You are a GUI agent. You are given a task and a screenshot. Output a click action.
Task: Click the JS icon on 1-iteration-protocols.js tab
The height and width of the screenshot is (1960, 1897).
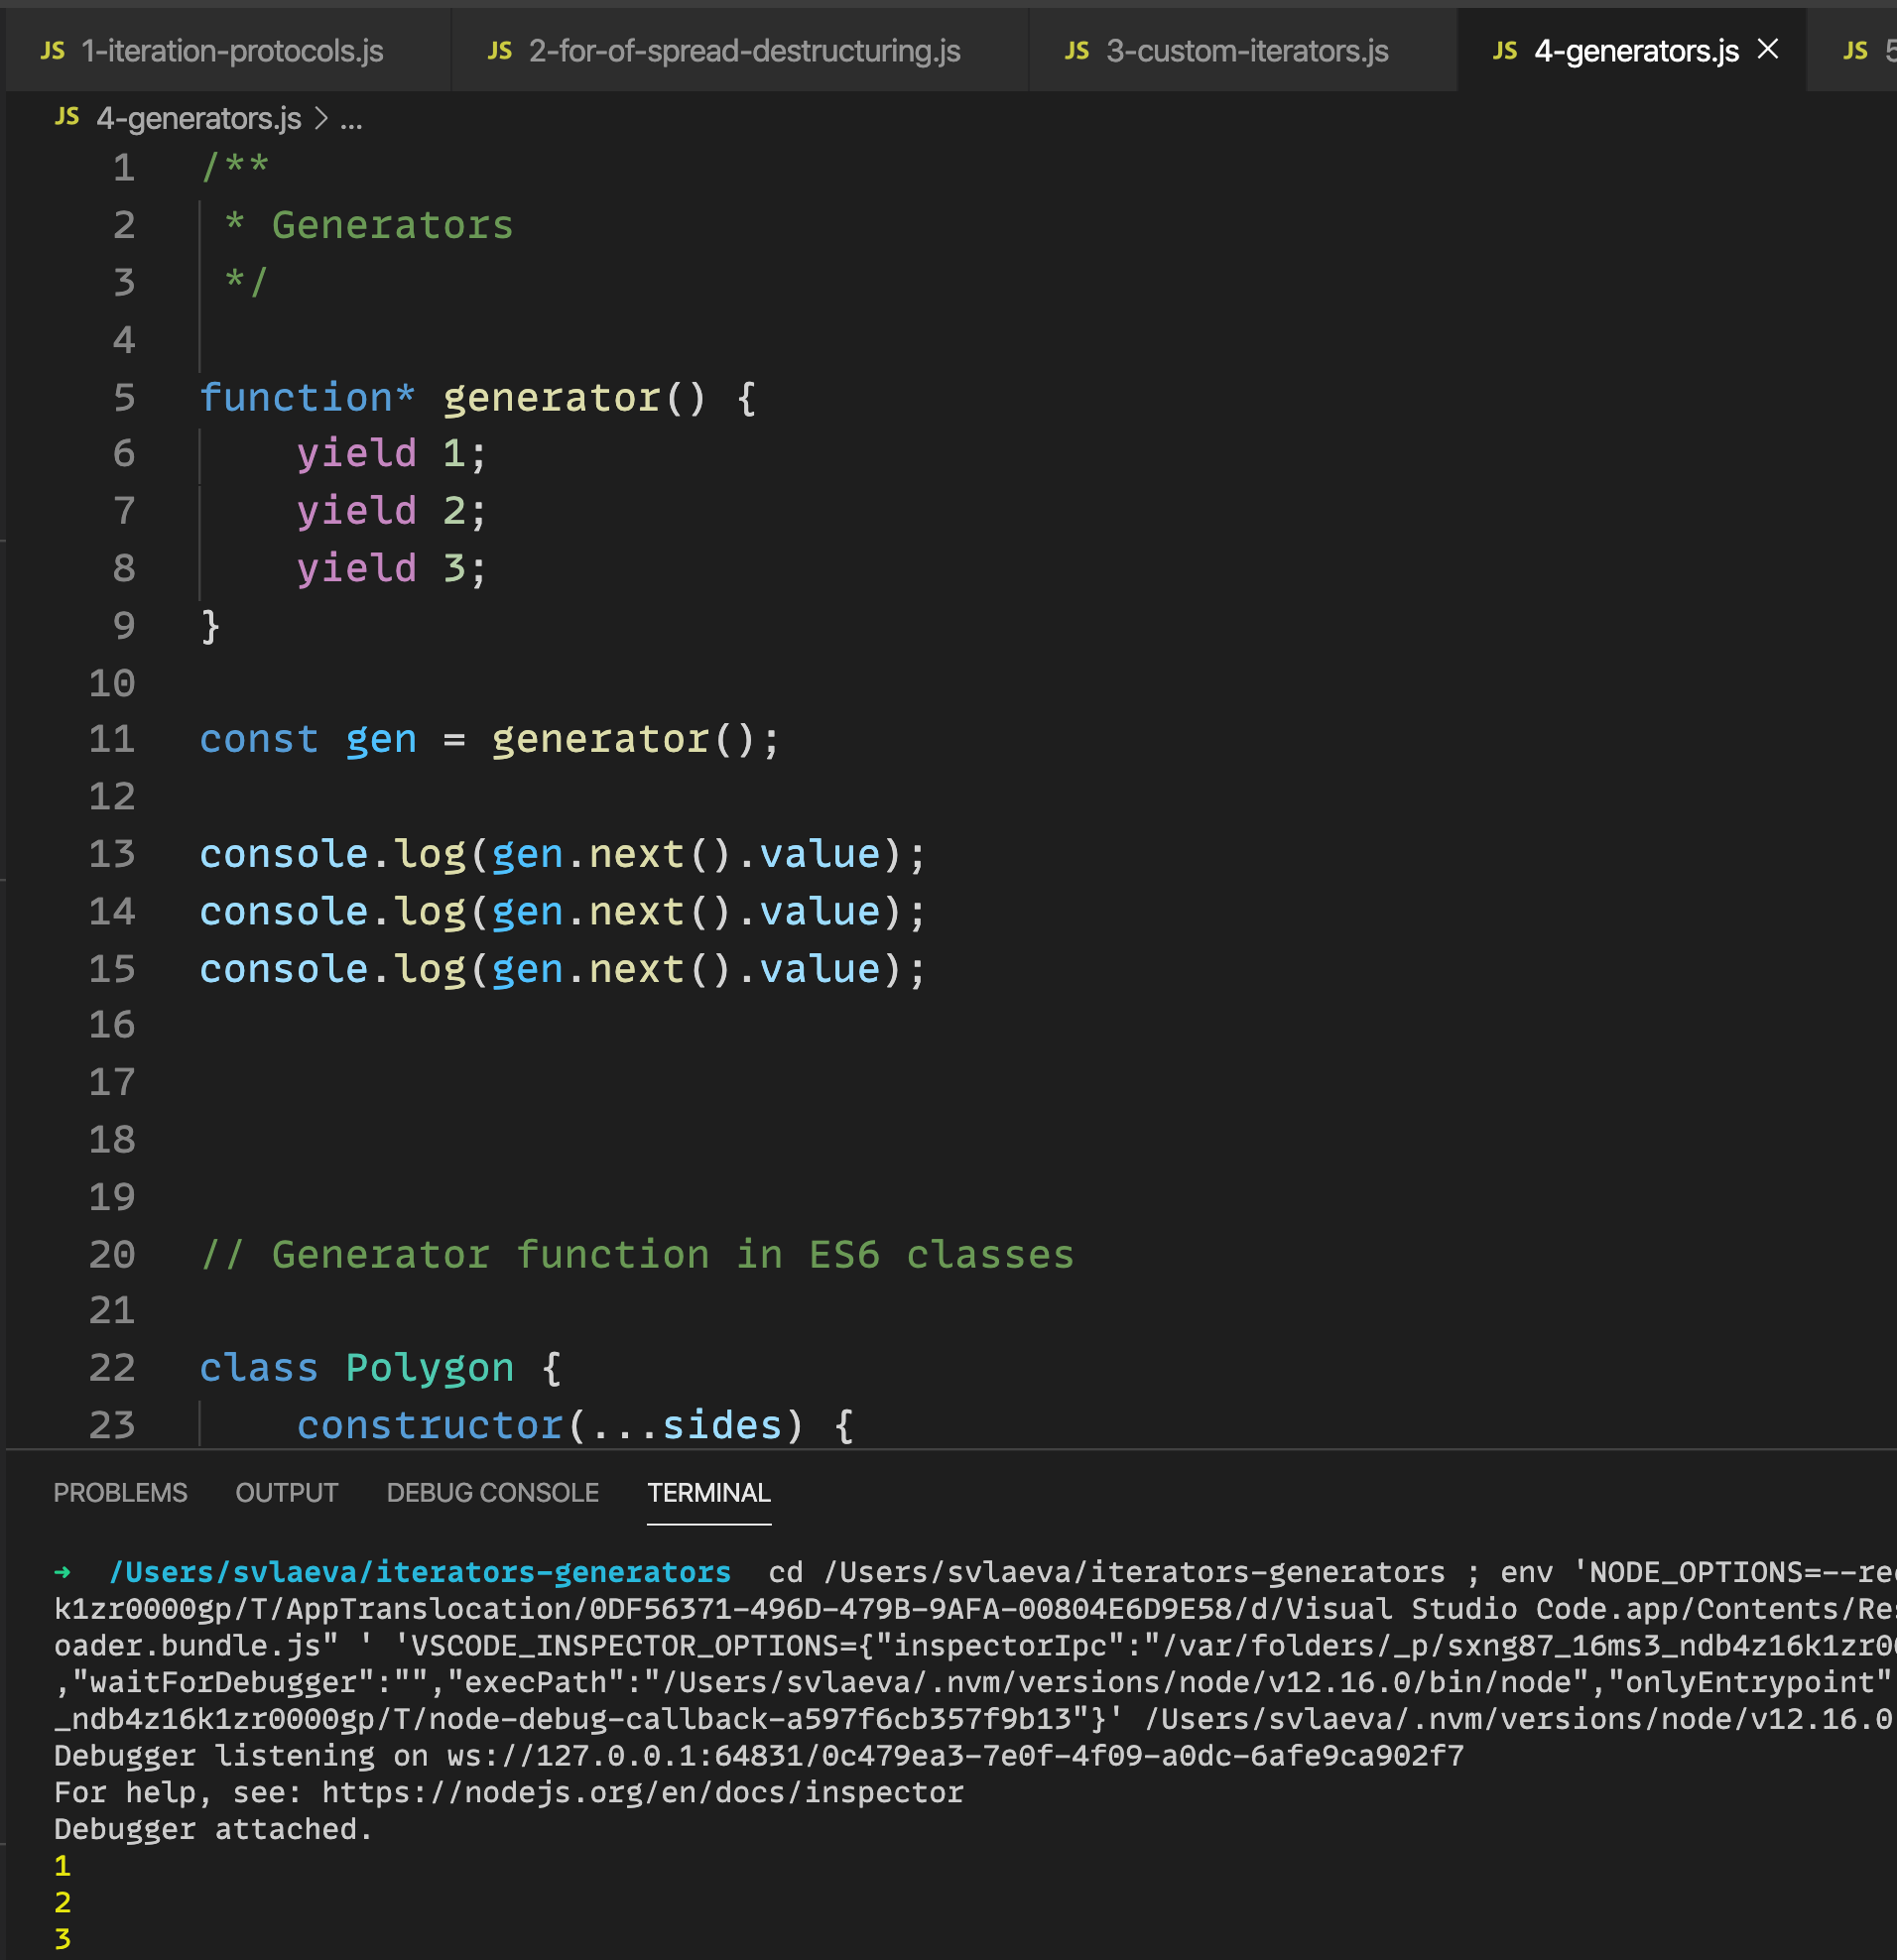(53, 50)
